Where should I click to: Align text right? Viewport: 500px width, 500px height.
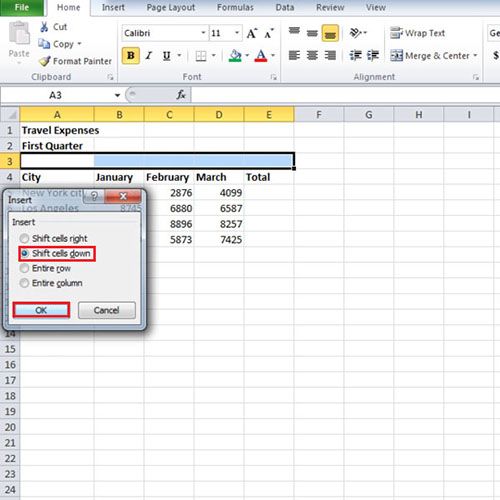pyautogui.click(x=330, y=55)
